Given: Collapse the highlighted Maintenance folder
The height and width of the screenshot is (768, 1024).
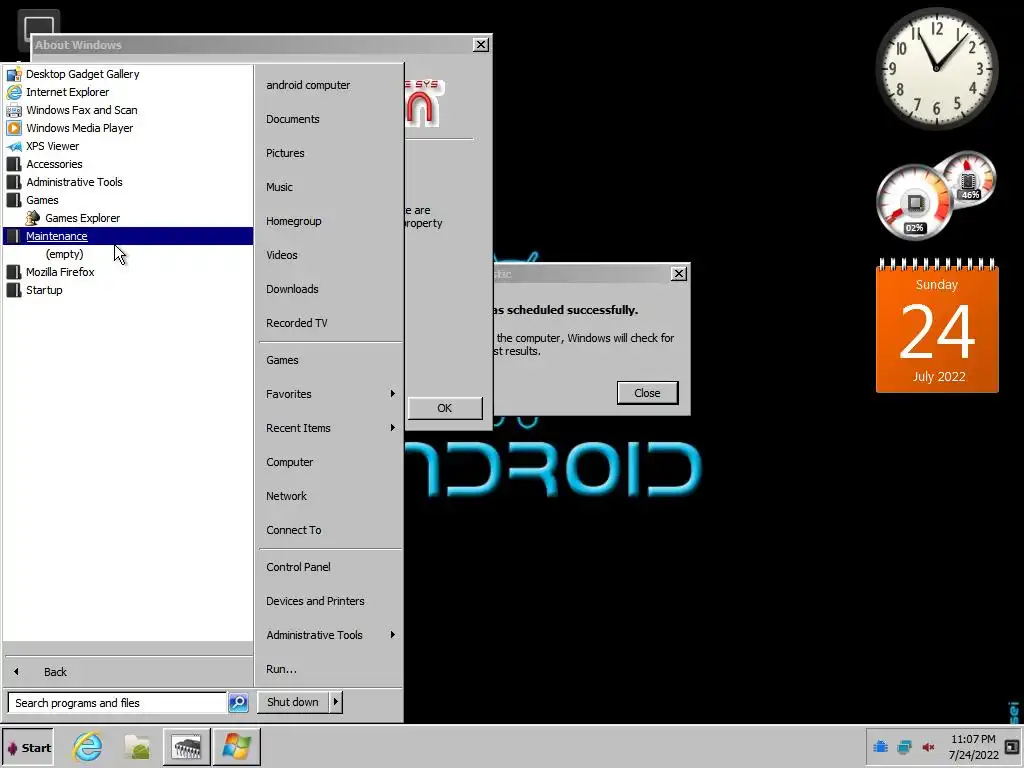Looking at the screenshot, I should click(x=128, y=236).
